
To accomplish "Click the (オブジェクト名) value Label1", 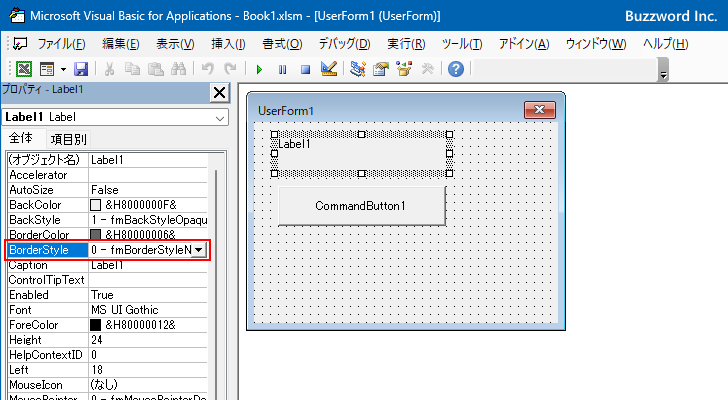I will click(x=148, y=160).
